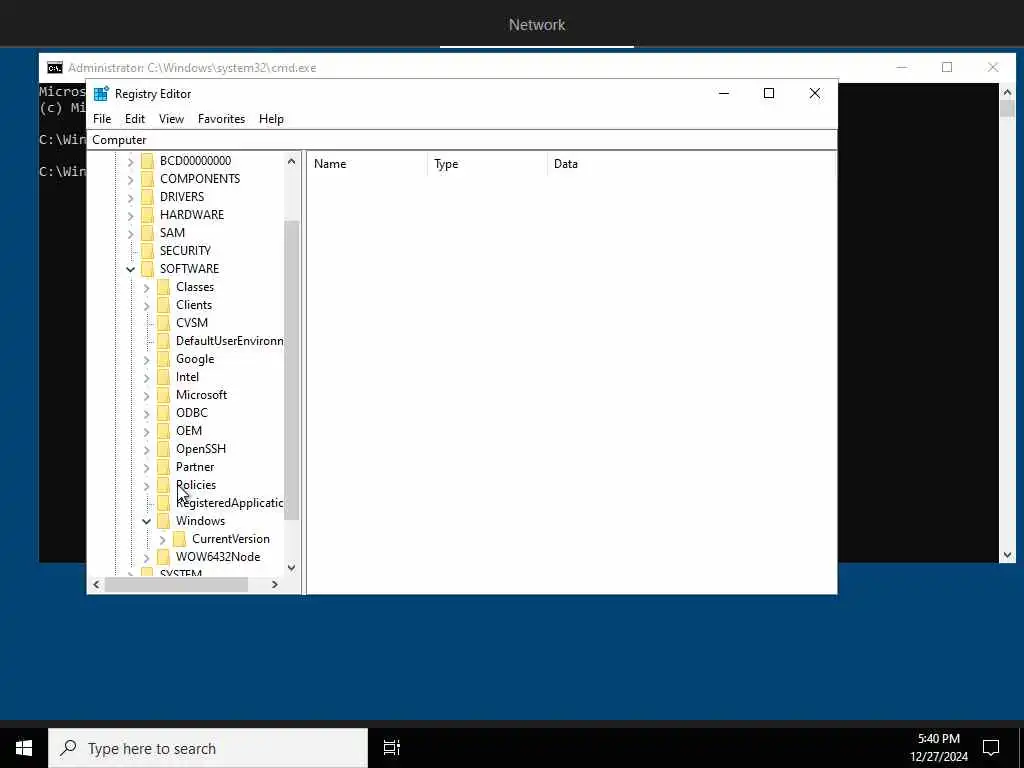Viewport: 1024px width, 768px height.
Task: Click the tree vertical scrollbar thumb
Action: [291, 370]
